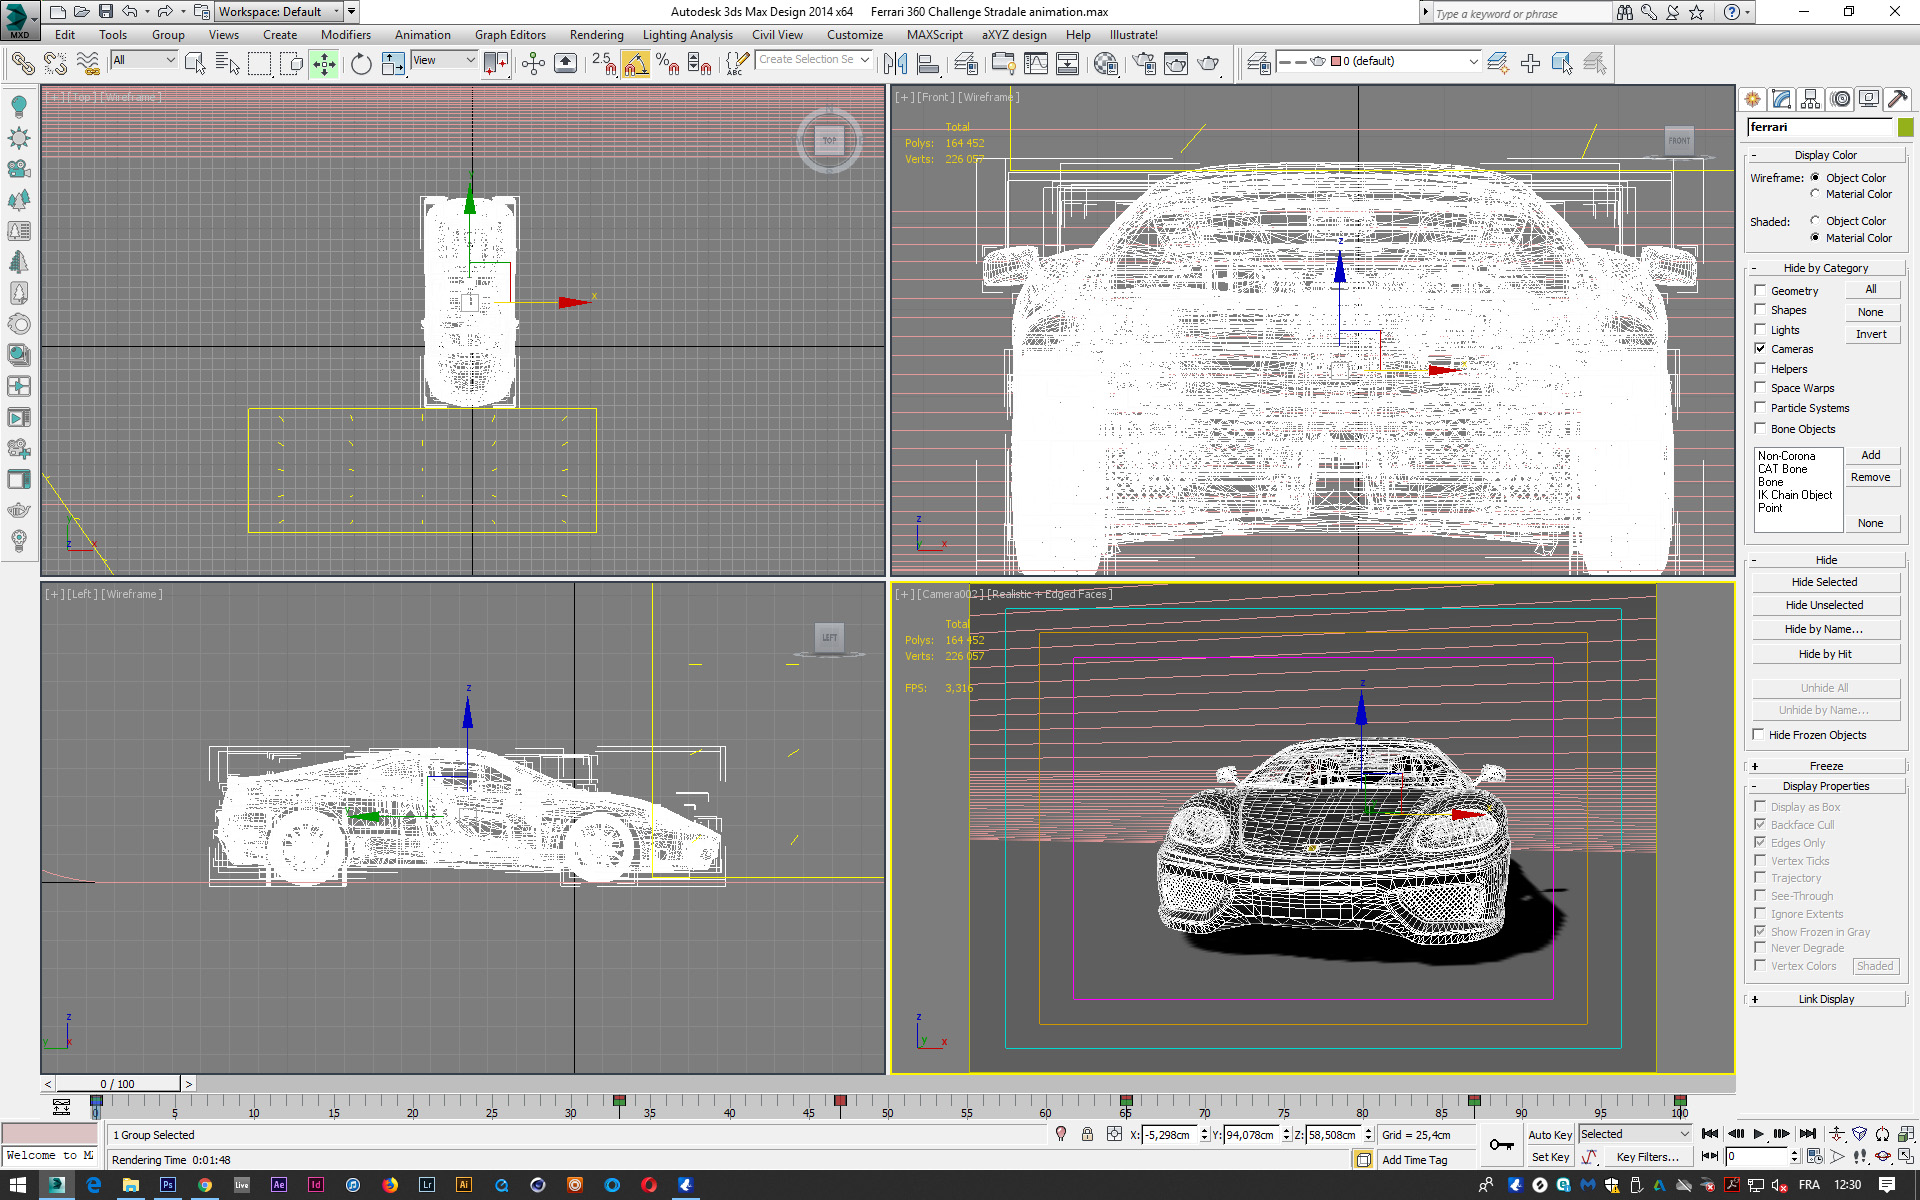The image size is (1920, 1200).
Task: Select Shaded Object Color radio button
Action: (x=1815, y=221)
